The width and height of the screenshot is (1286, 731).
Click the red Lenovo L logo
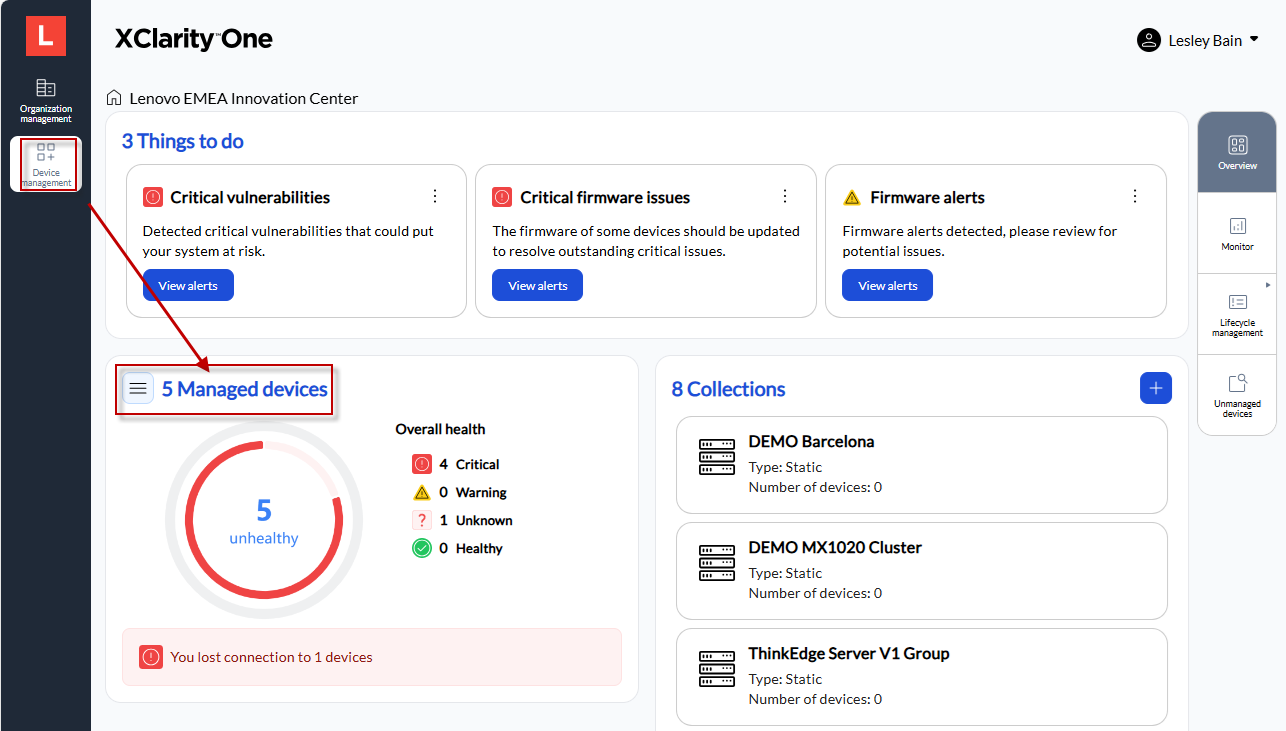point(45,36)
